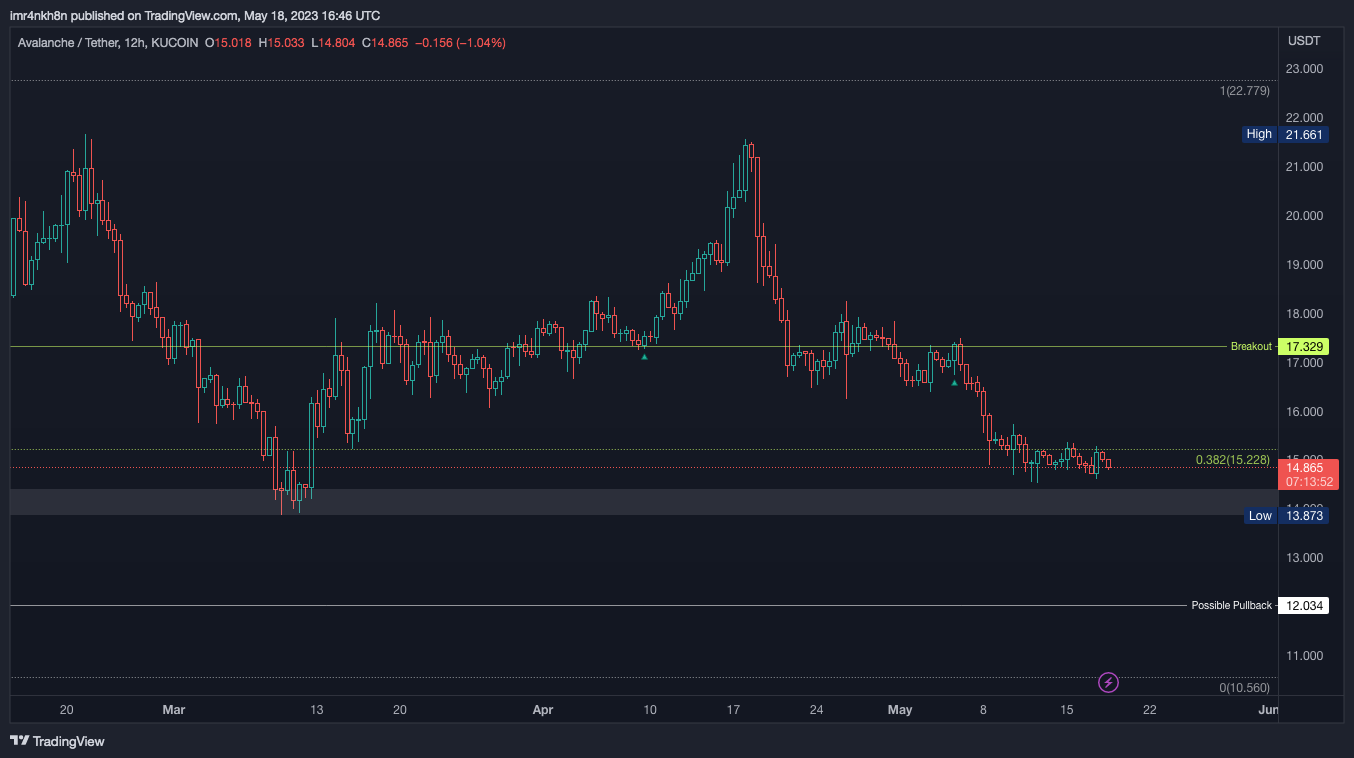
Task: Click the 24 date axis label
Action: 817,710
